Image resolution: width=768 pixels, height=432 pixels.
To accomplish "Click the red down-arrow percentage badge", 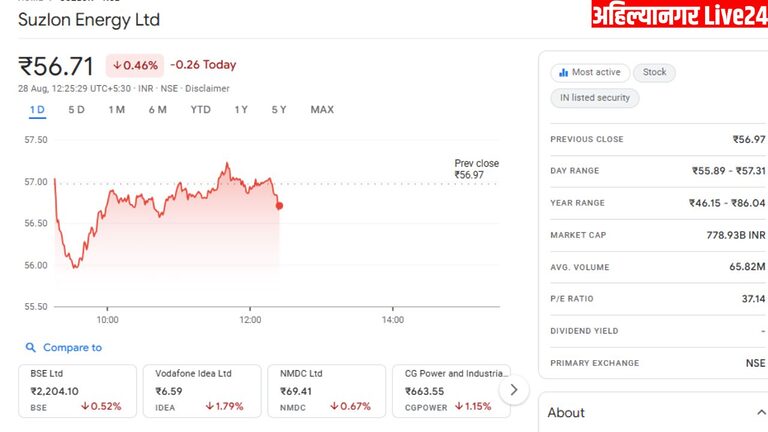I will (134, 66).
